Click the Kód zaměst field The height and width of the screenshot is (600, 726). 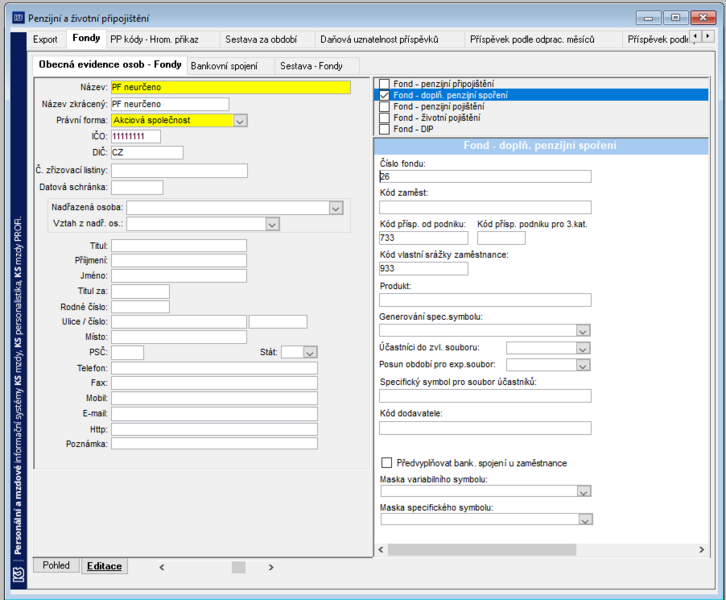click(485, 207)
